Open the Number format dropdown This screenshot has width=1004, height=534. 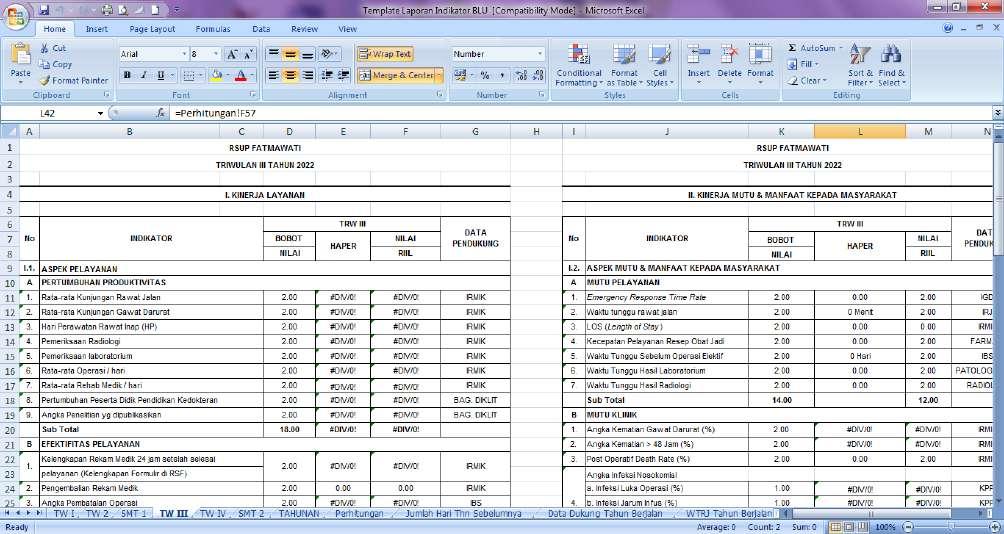(540, 54)
